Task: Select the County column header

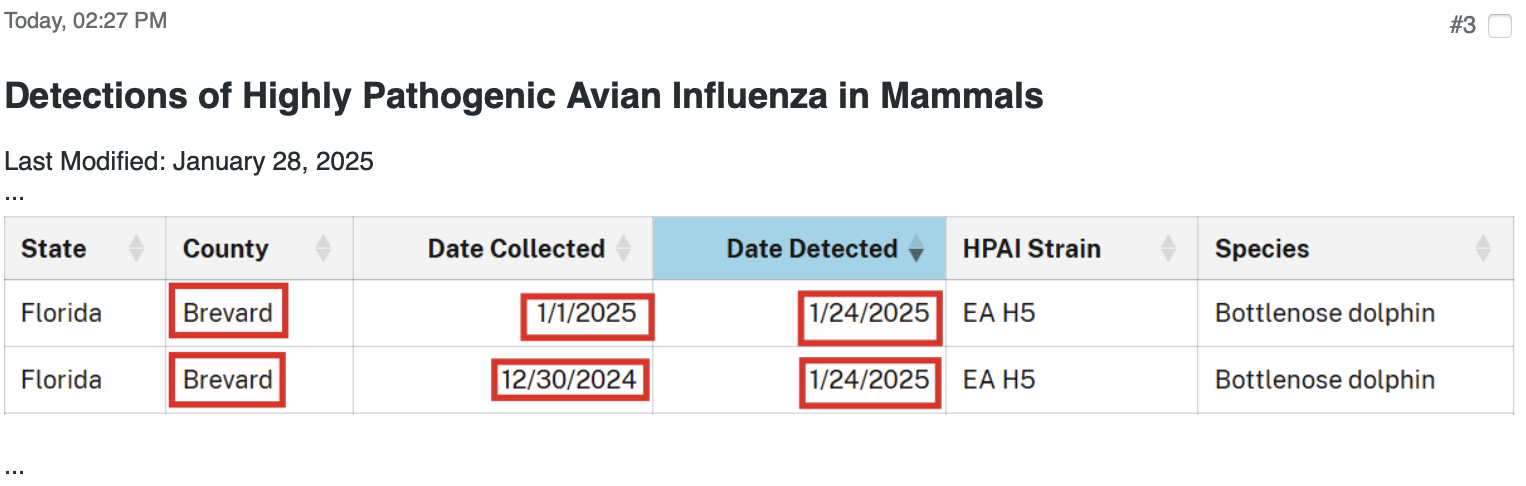Action: point(259,248)
